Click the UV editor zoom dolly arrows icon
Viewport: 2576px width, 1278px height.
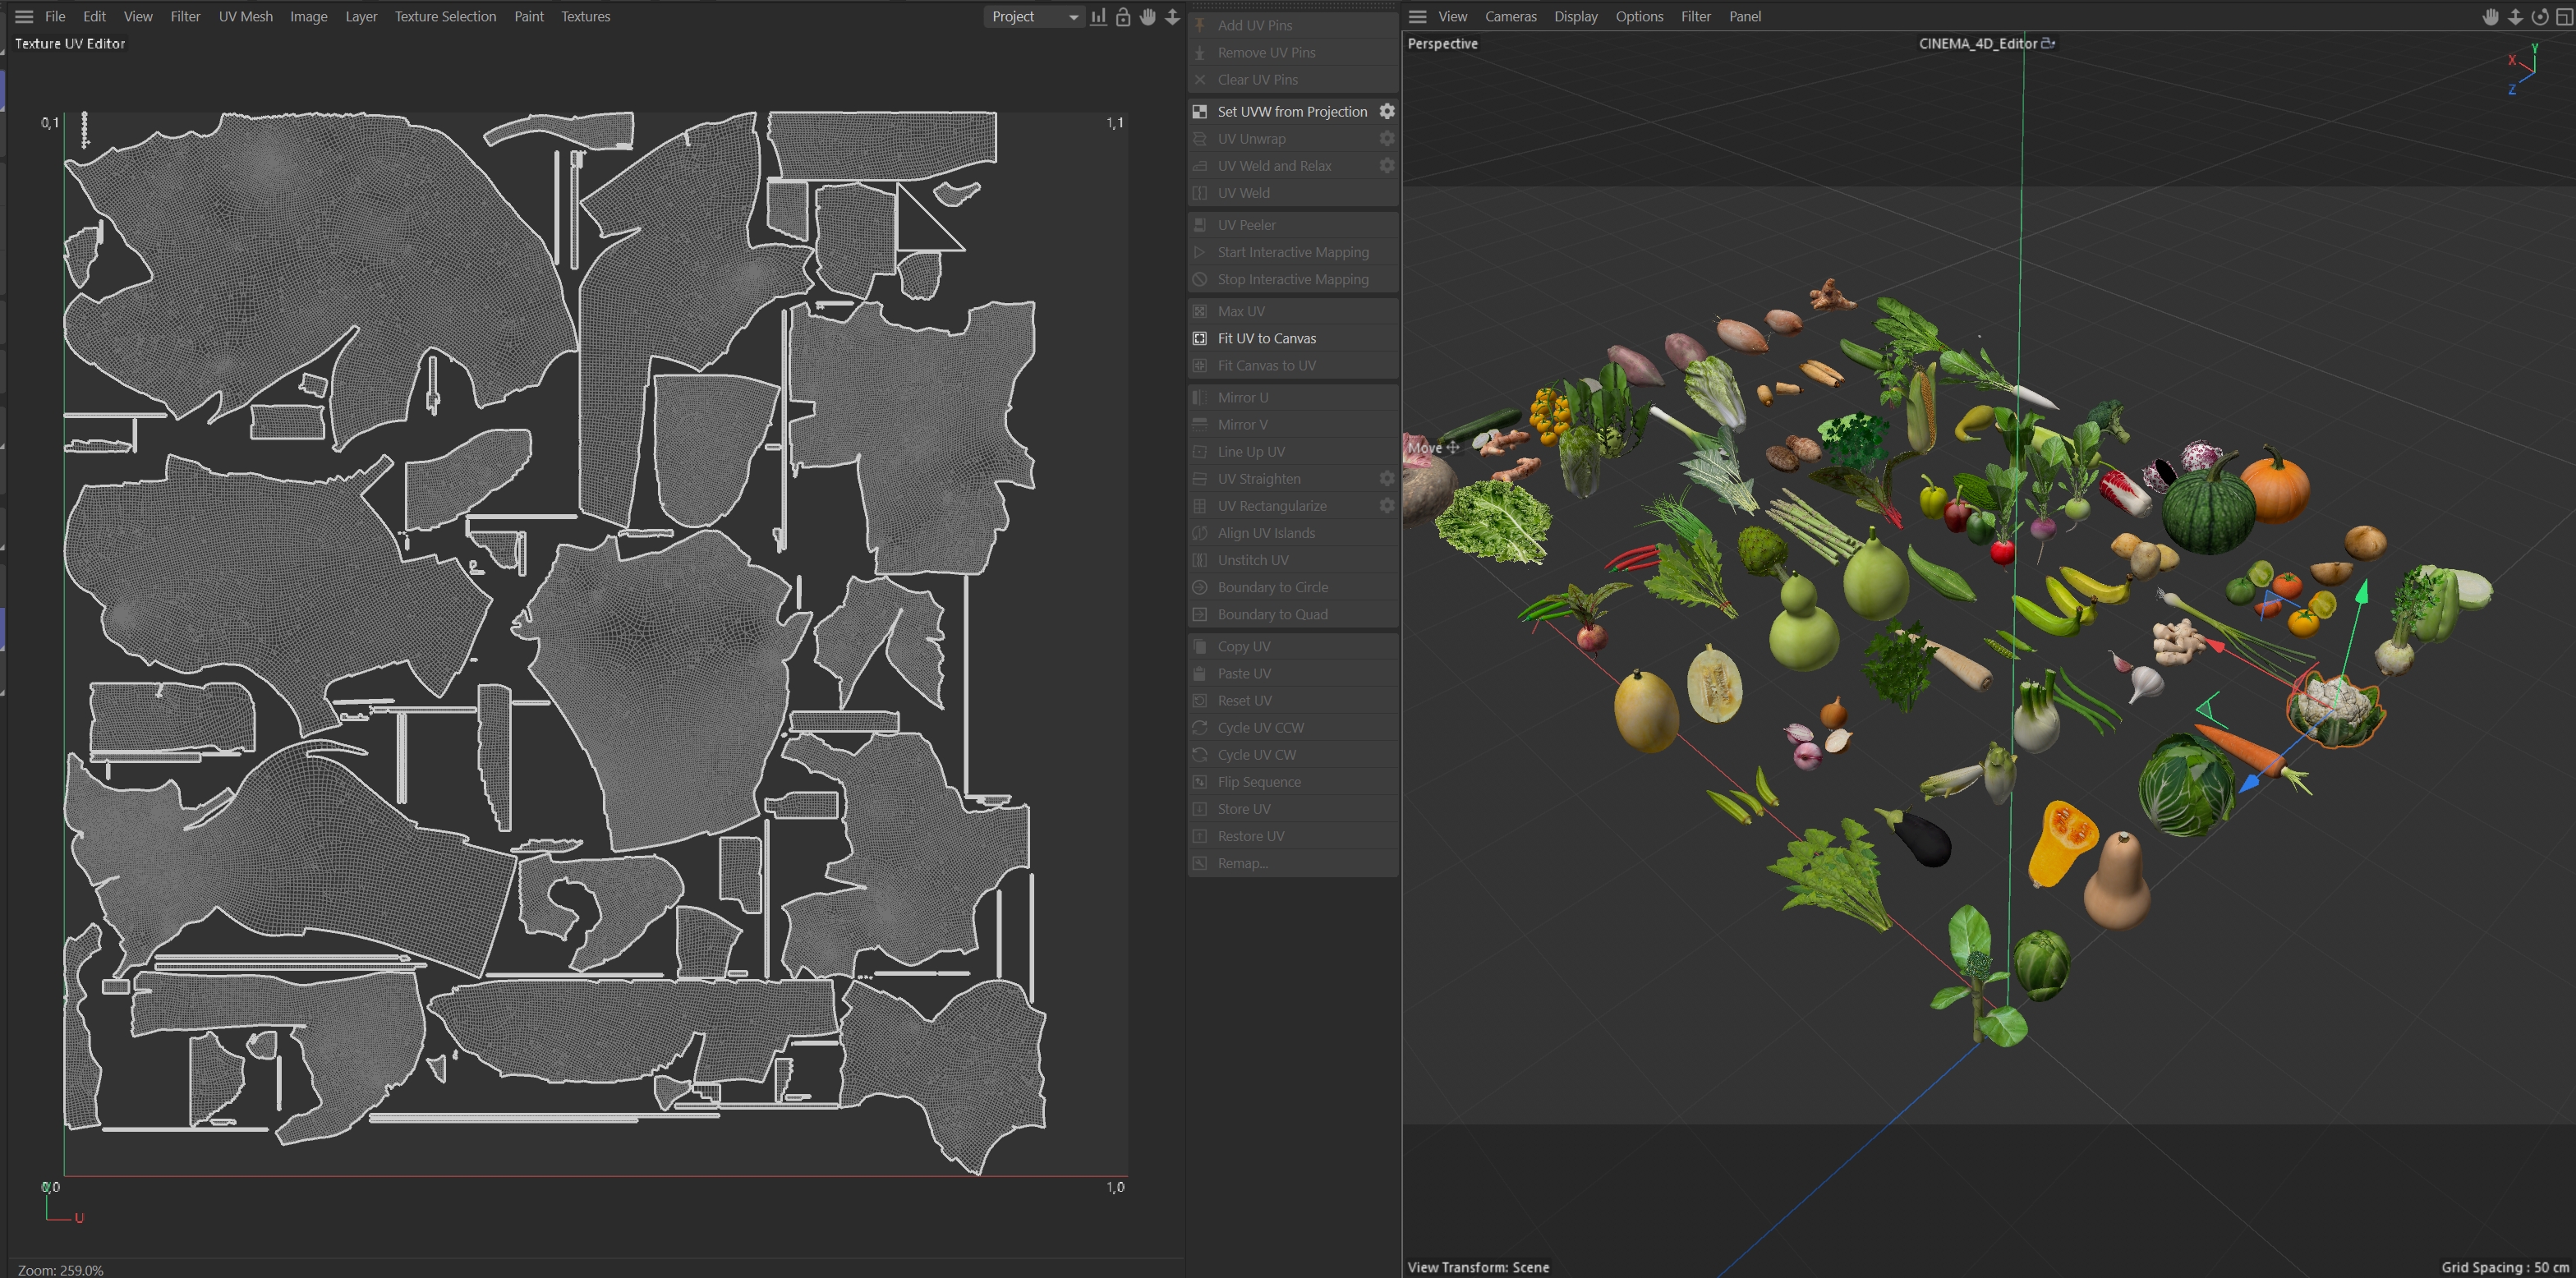[1172, 16]
